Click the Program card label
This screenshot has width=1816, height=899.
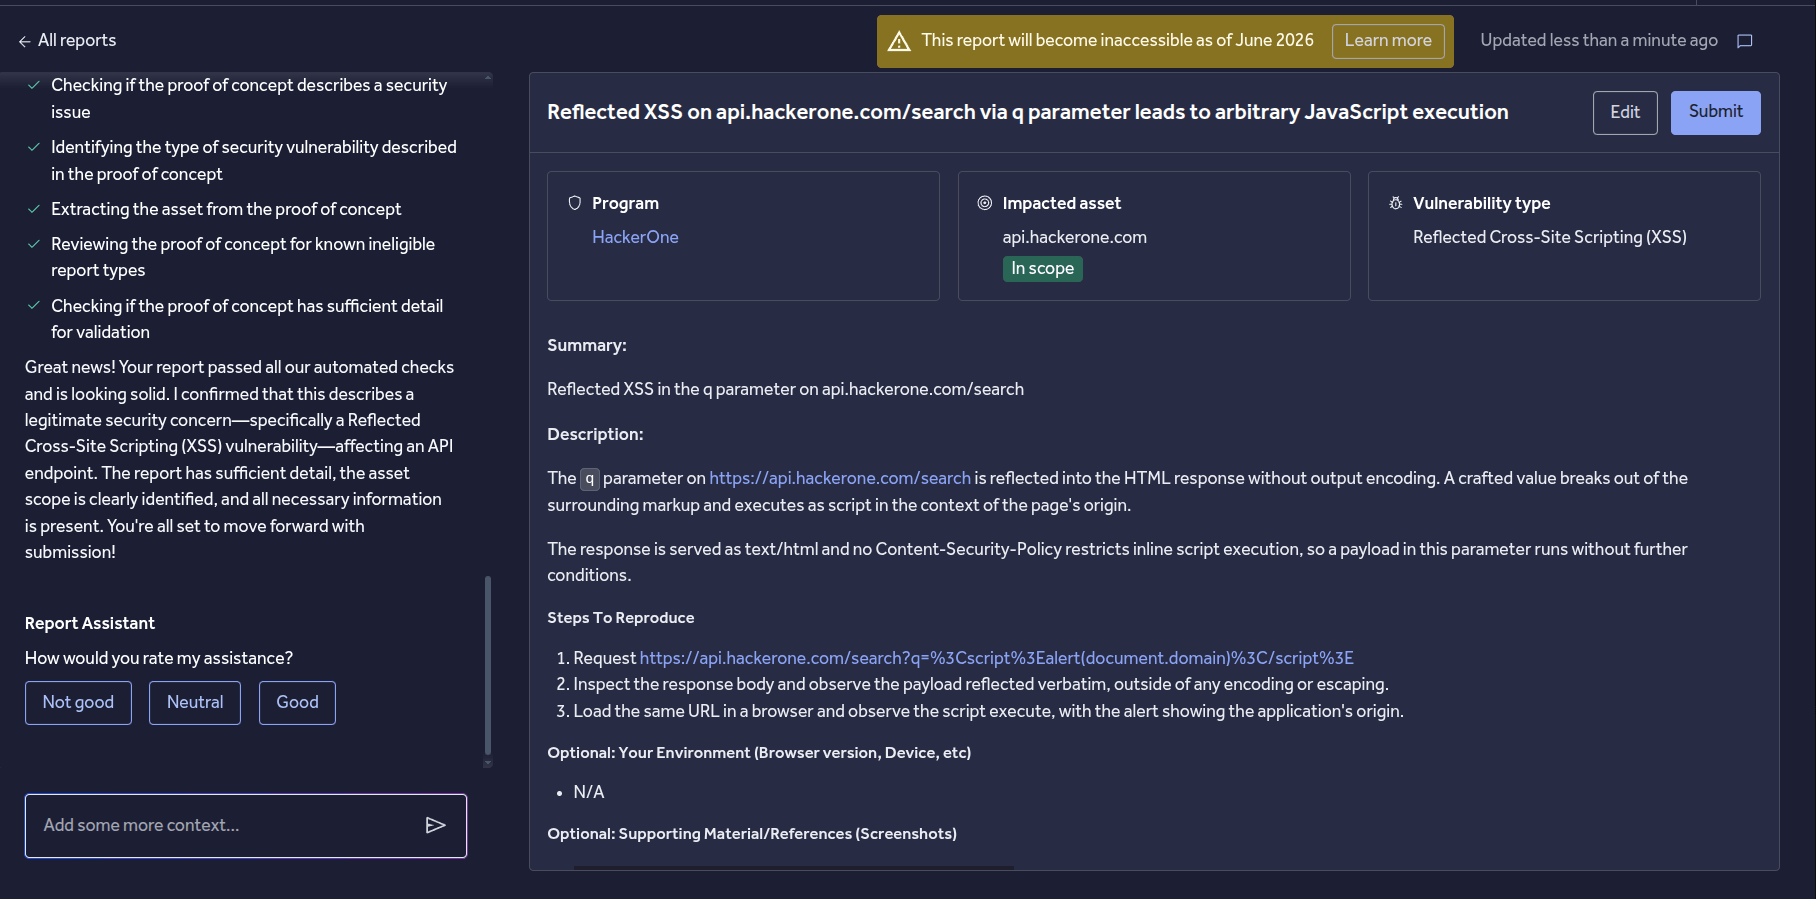pos(625,203)
